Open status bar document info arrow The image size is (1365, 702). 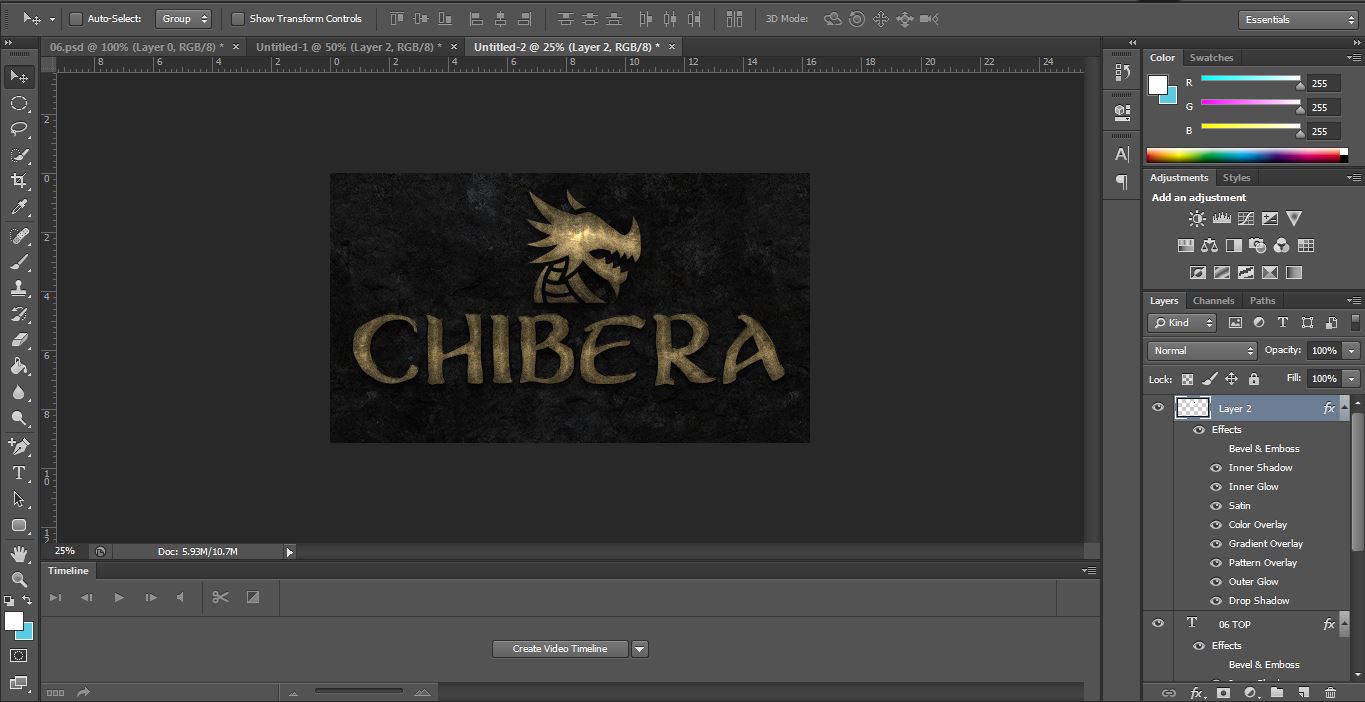[x=290, y=551]
